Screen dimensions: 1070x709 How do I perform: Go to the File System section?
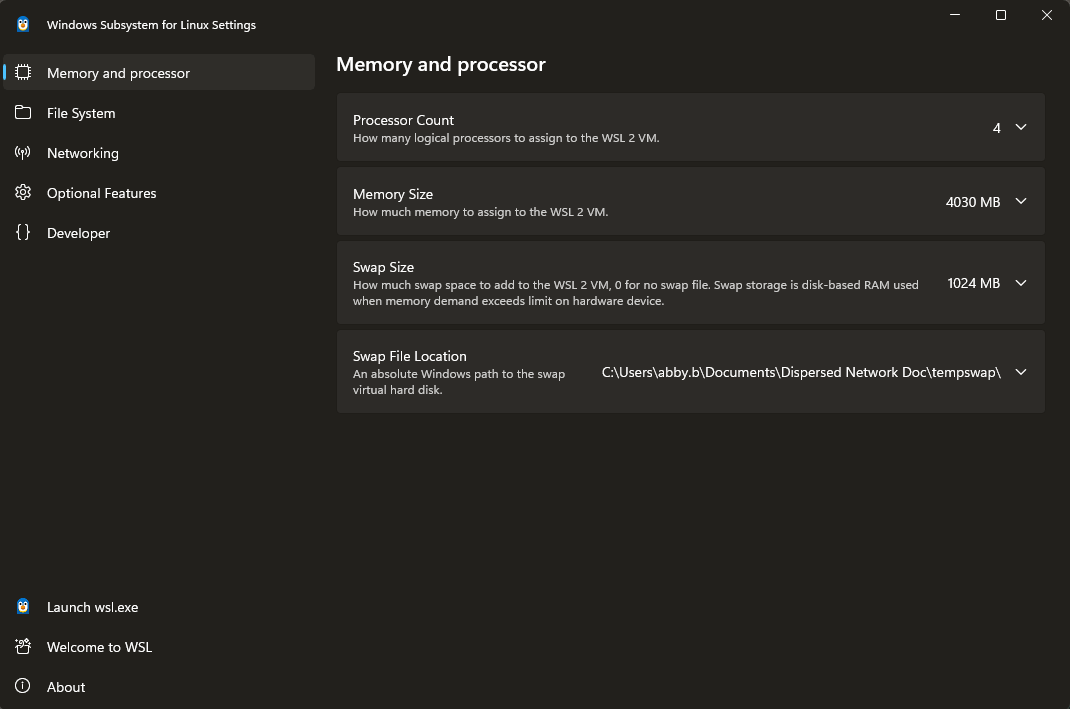pos(159,113)
